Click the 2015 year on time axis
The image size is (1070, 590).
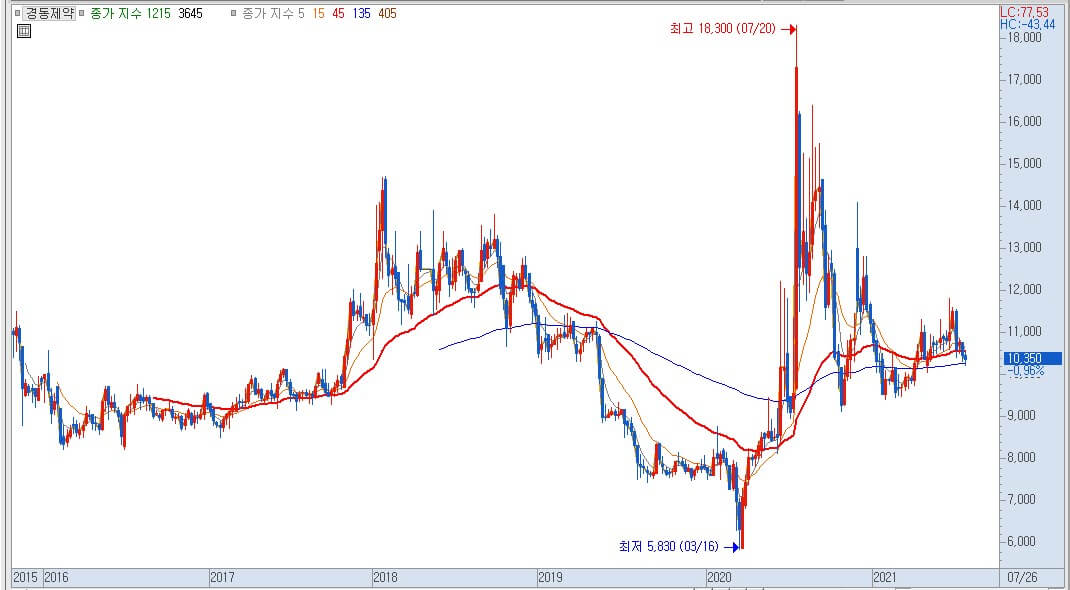(26, 577)
